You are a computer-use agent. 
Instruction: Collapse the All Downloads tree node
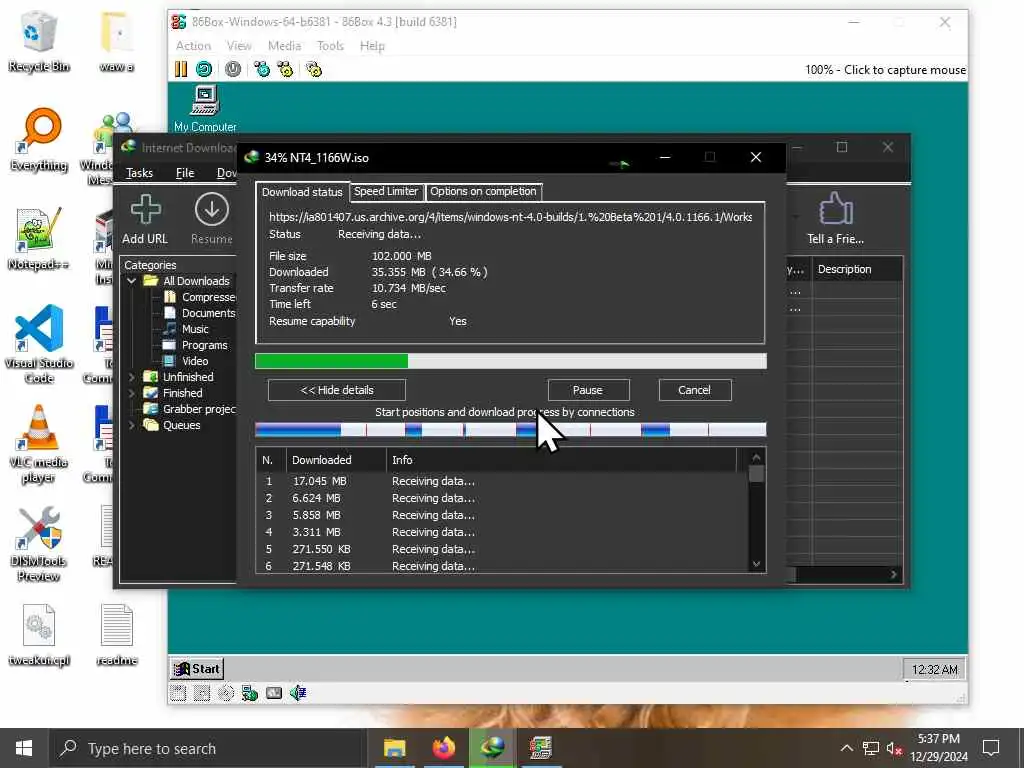click(x=131, y=281)
